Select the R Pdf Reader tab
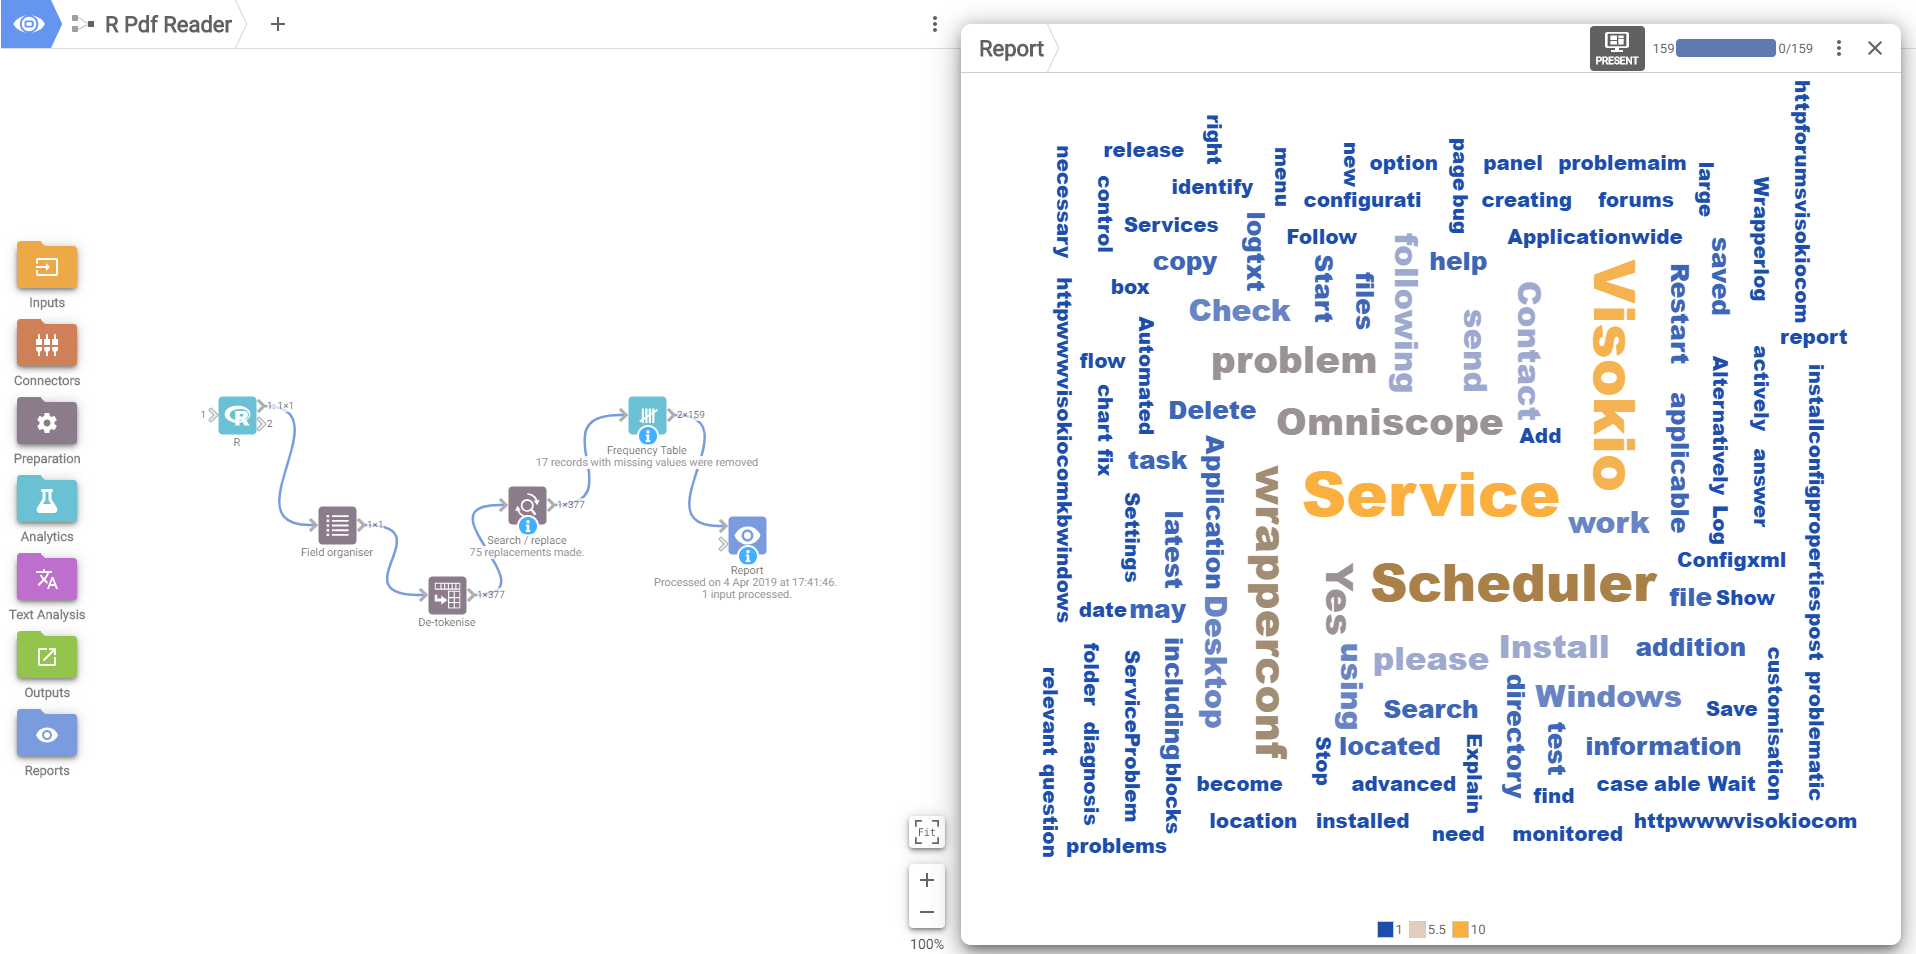Image resolution: width=1916 pixels, height=954 pixels. click(155, 24)
